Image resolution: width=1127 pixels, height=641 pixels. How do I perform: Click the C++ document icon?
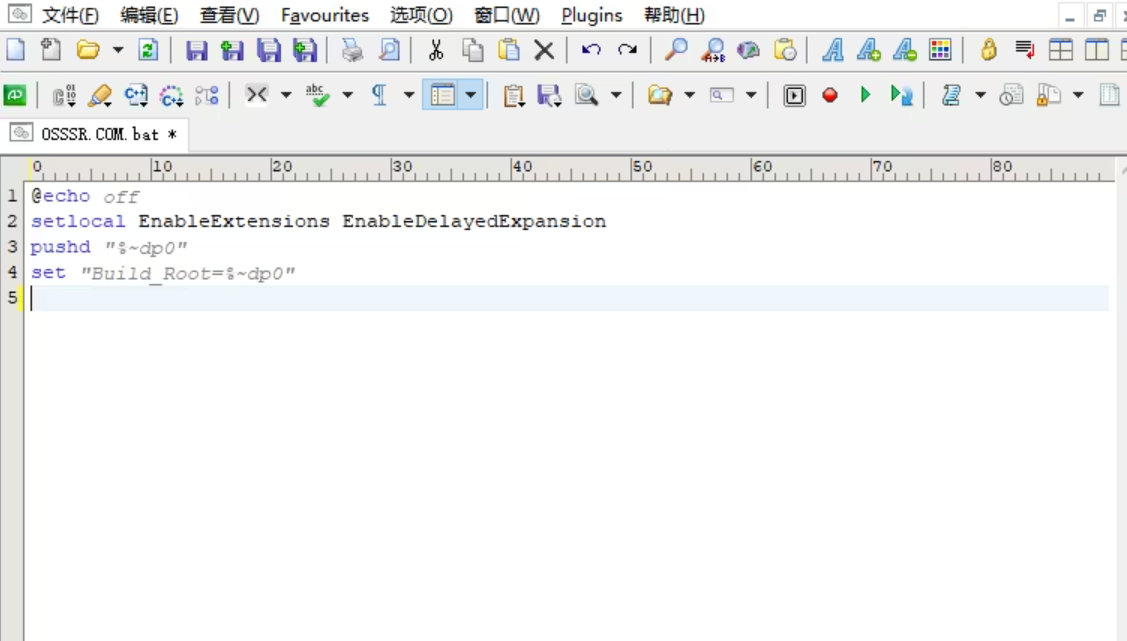(x=136, y=96)
